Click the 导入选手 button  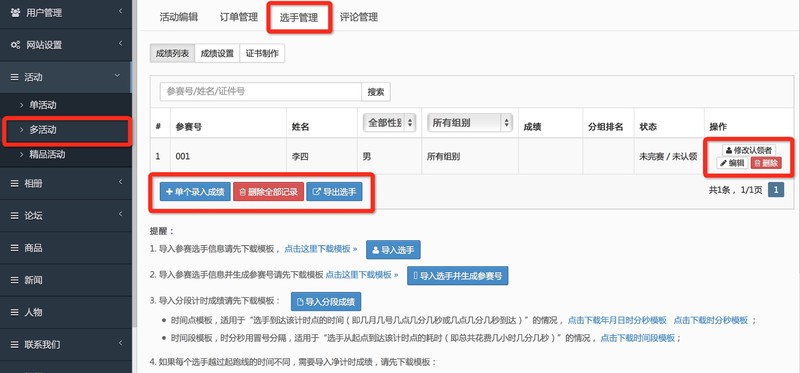(393, 250)
